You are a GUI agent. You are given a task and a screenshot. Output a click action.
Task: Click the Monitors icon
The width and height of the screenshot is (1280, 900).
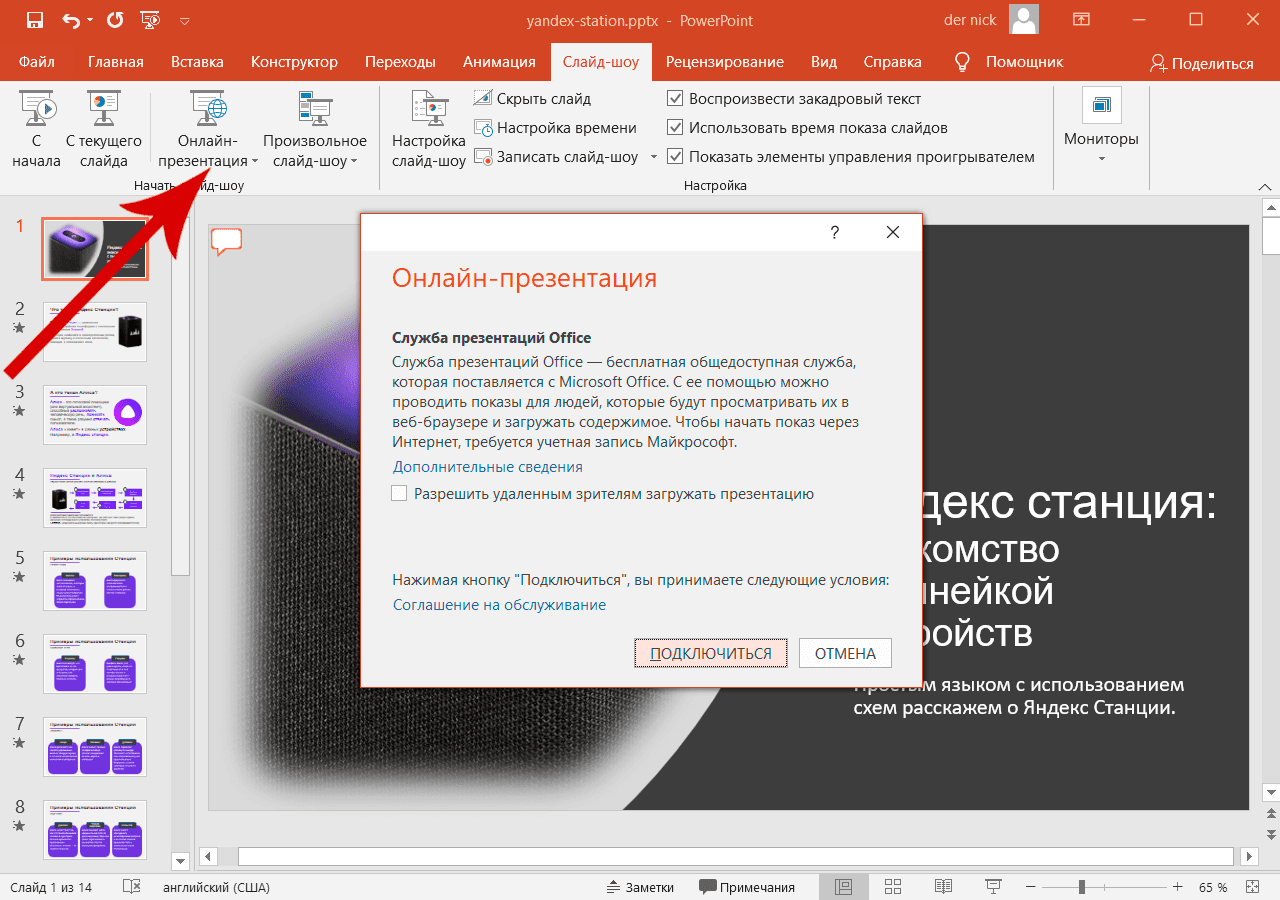1101,105
